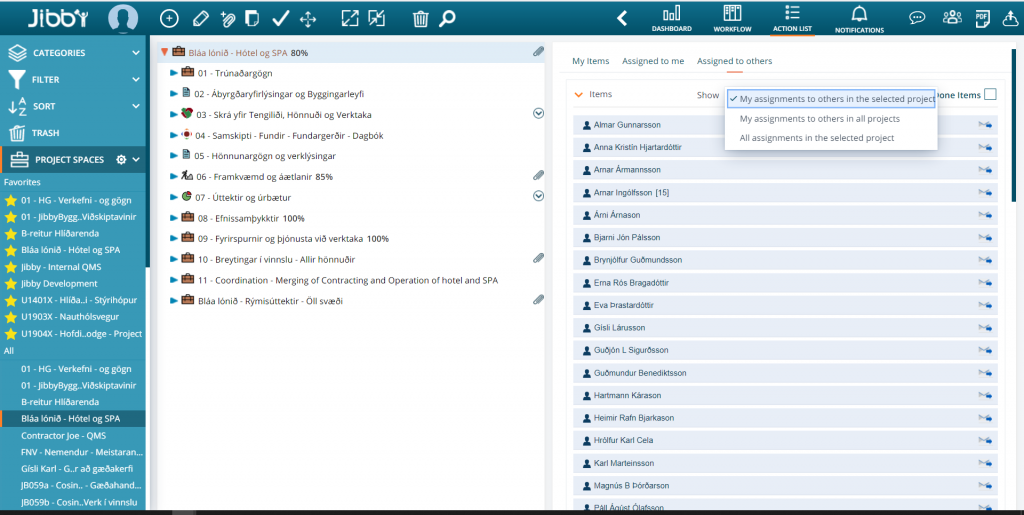Click the checkmark mark-done toolbar icon
This screenshot has width=1024, height=515.
[x=280, y=19]
